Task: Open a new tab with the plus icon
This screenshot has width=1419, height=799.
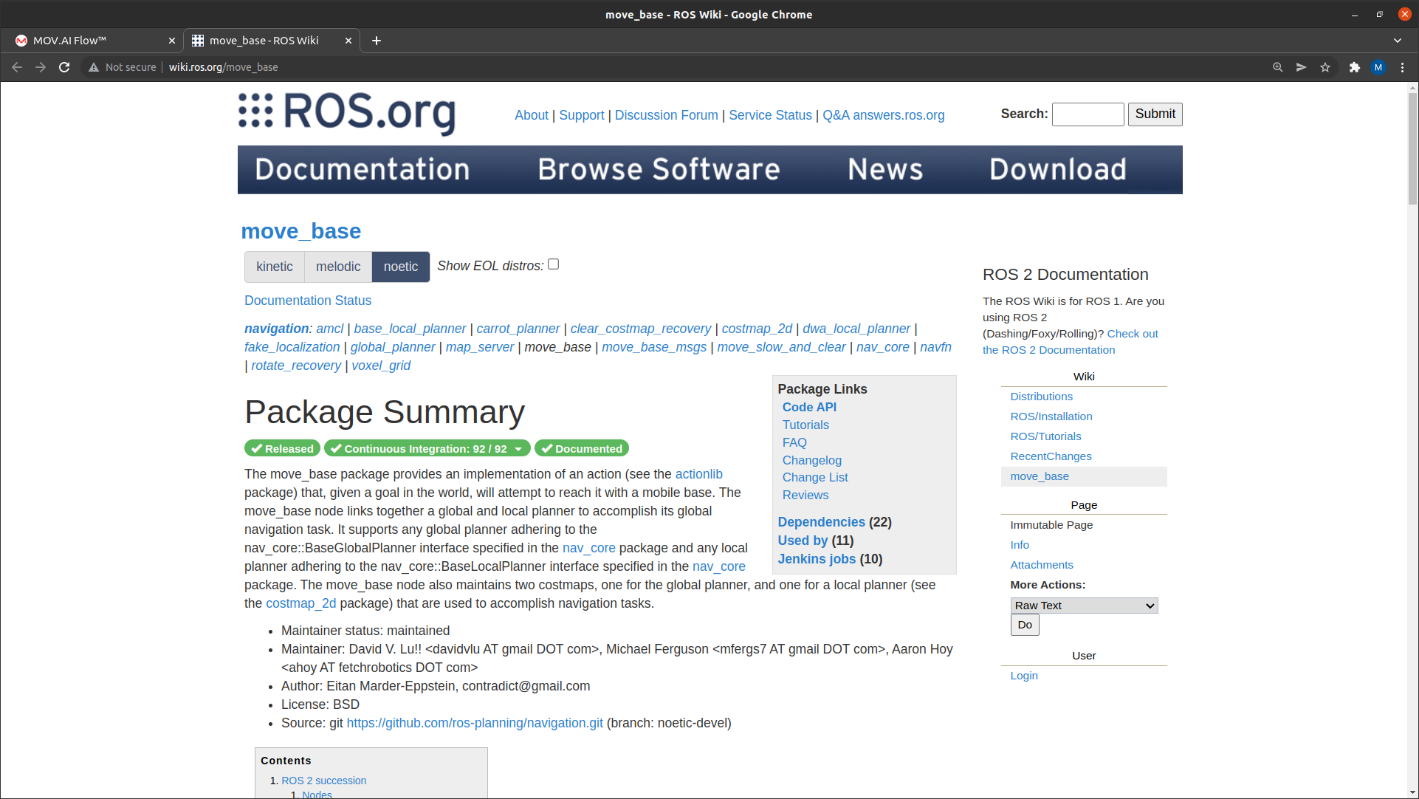Action: click(x=377, y=40)
